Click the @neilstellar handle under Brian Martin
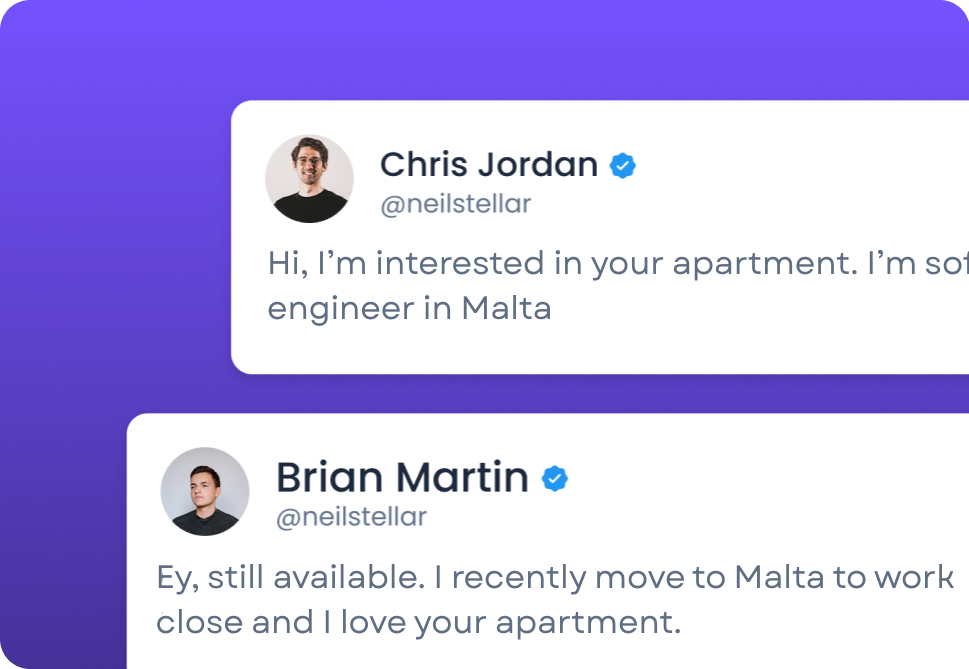This screenshot has height=669, width=969. coord(351,517)
